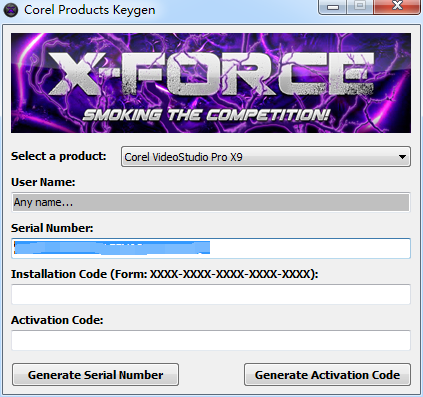
Task: Click the Activation Code field
Action: point(211,340)
